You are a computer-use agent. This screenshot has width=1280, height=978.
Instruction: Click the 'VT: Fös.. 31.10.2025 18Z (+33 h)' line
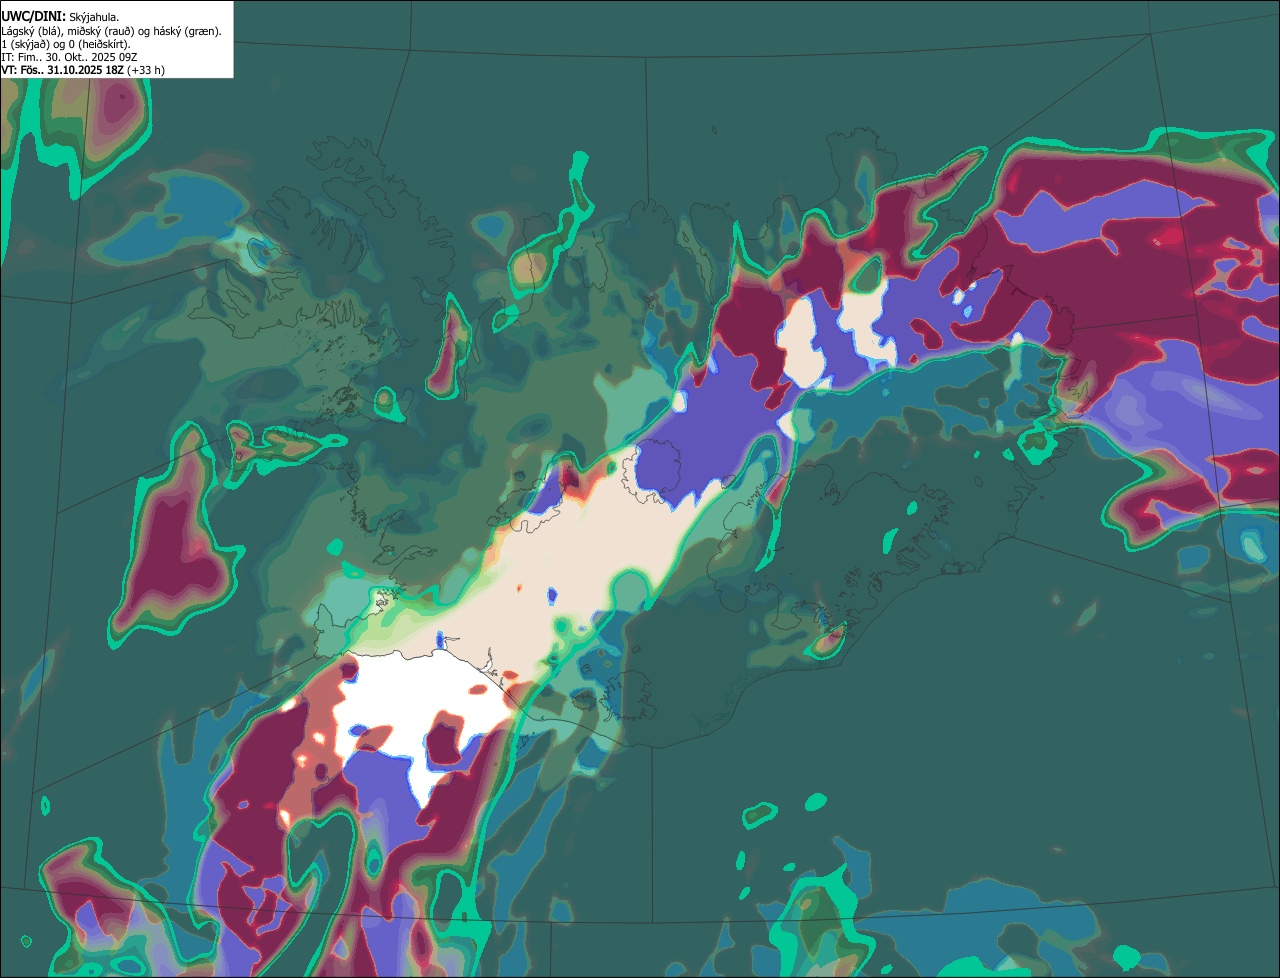point(83,70)
